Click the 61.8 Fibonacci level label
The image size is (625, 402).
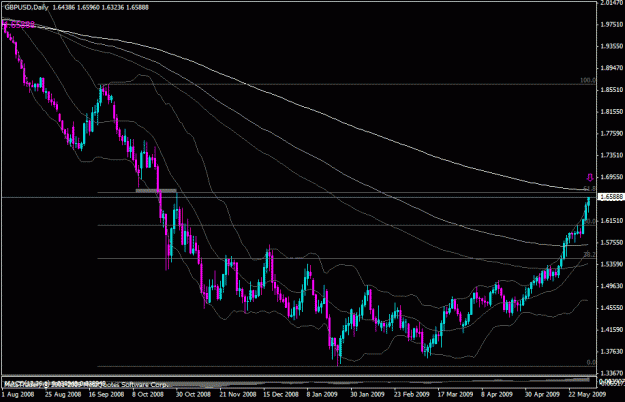589,188
